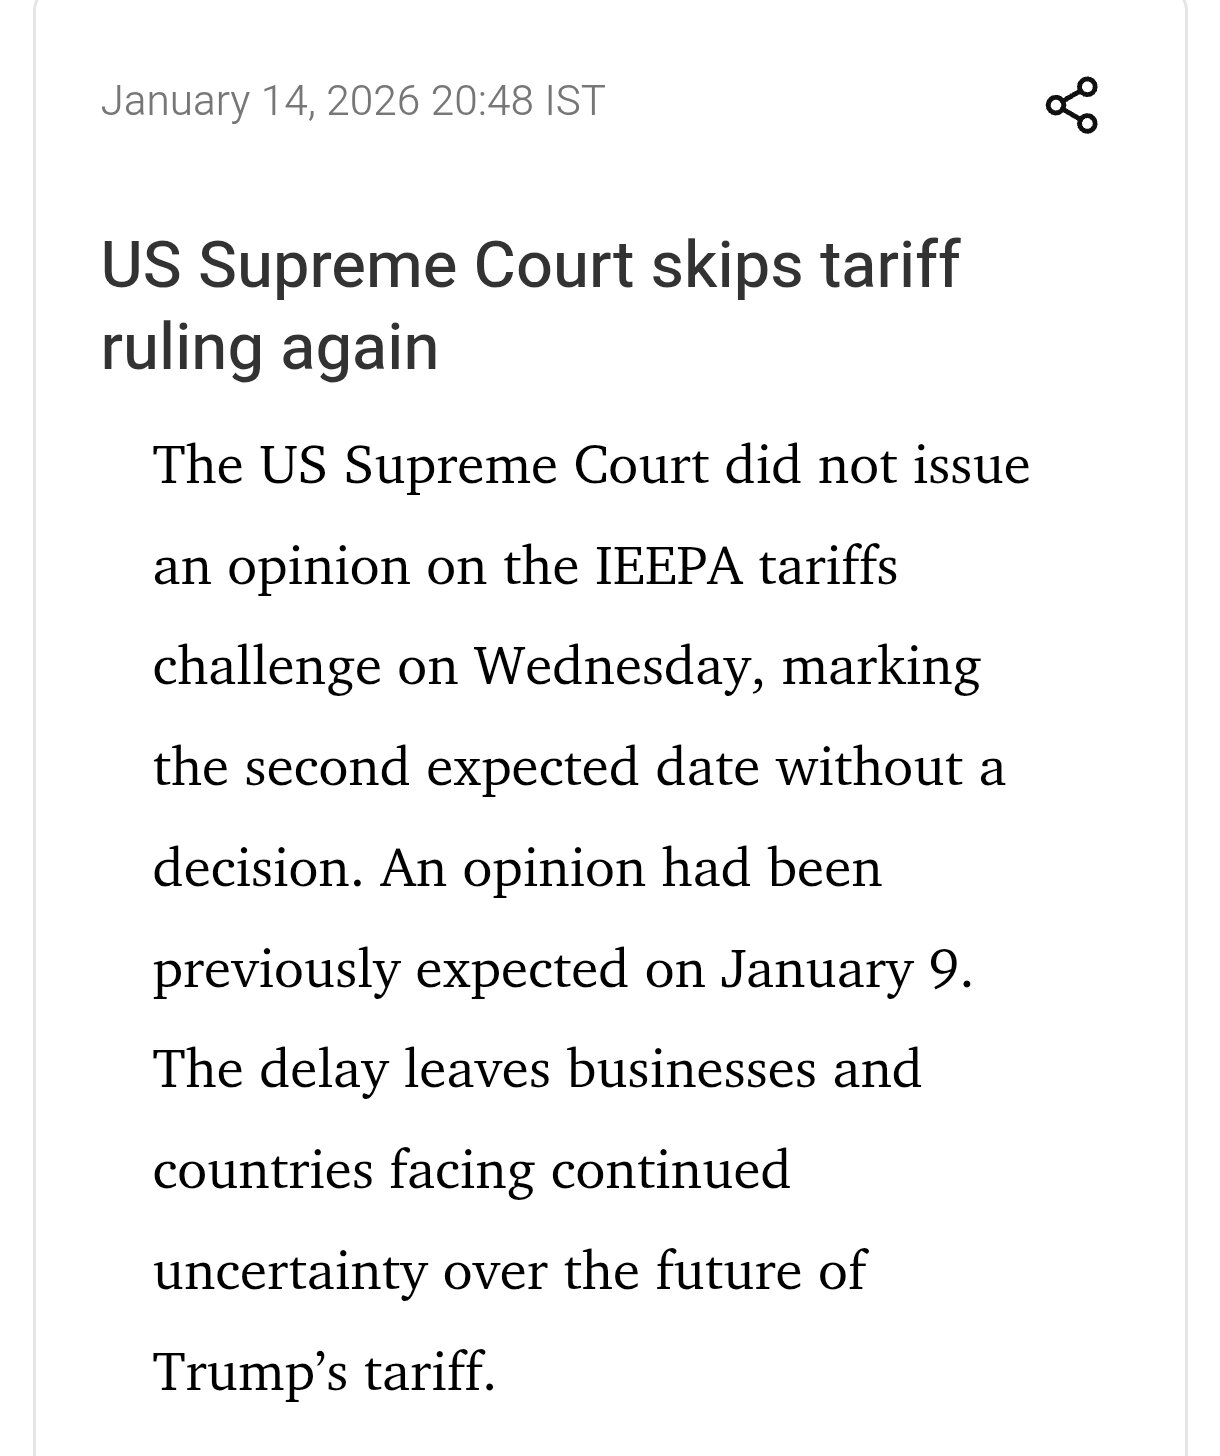Click the share icon
Image resolution: width=1220 pixels, height=1456 pixels.
click(1071, 104)
